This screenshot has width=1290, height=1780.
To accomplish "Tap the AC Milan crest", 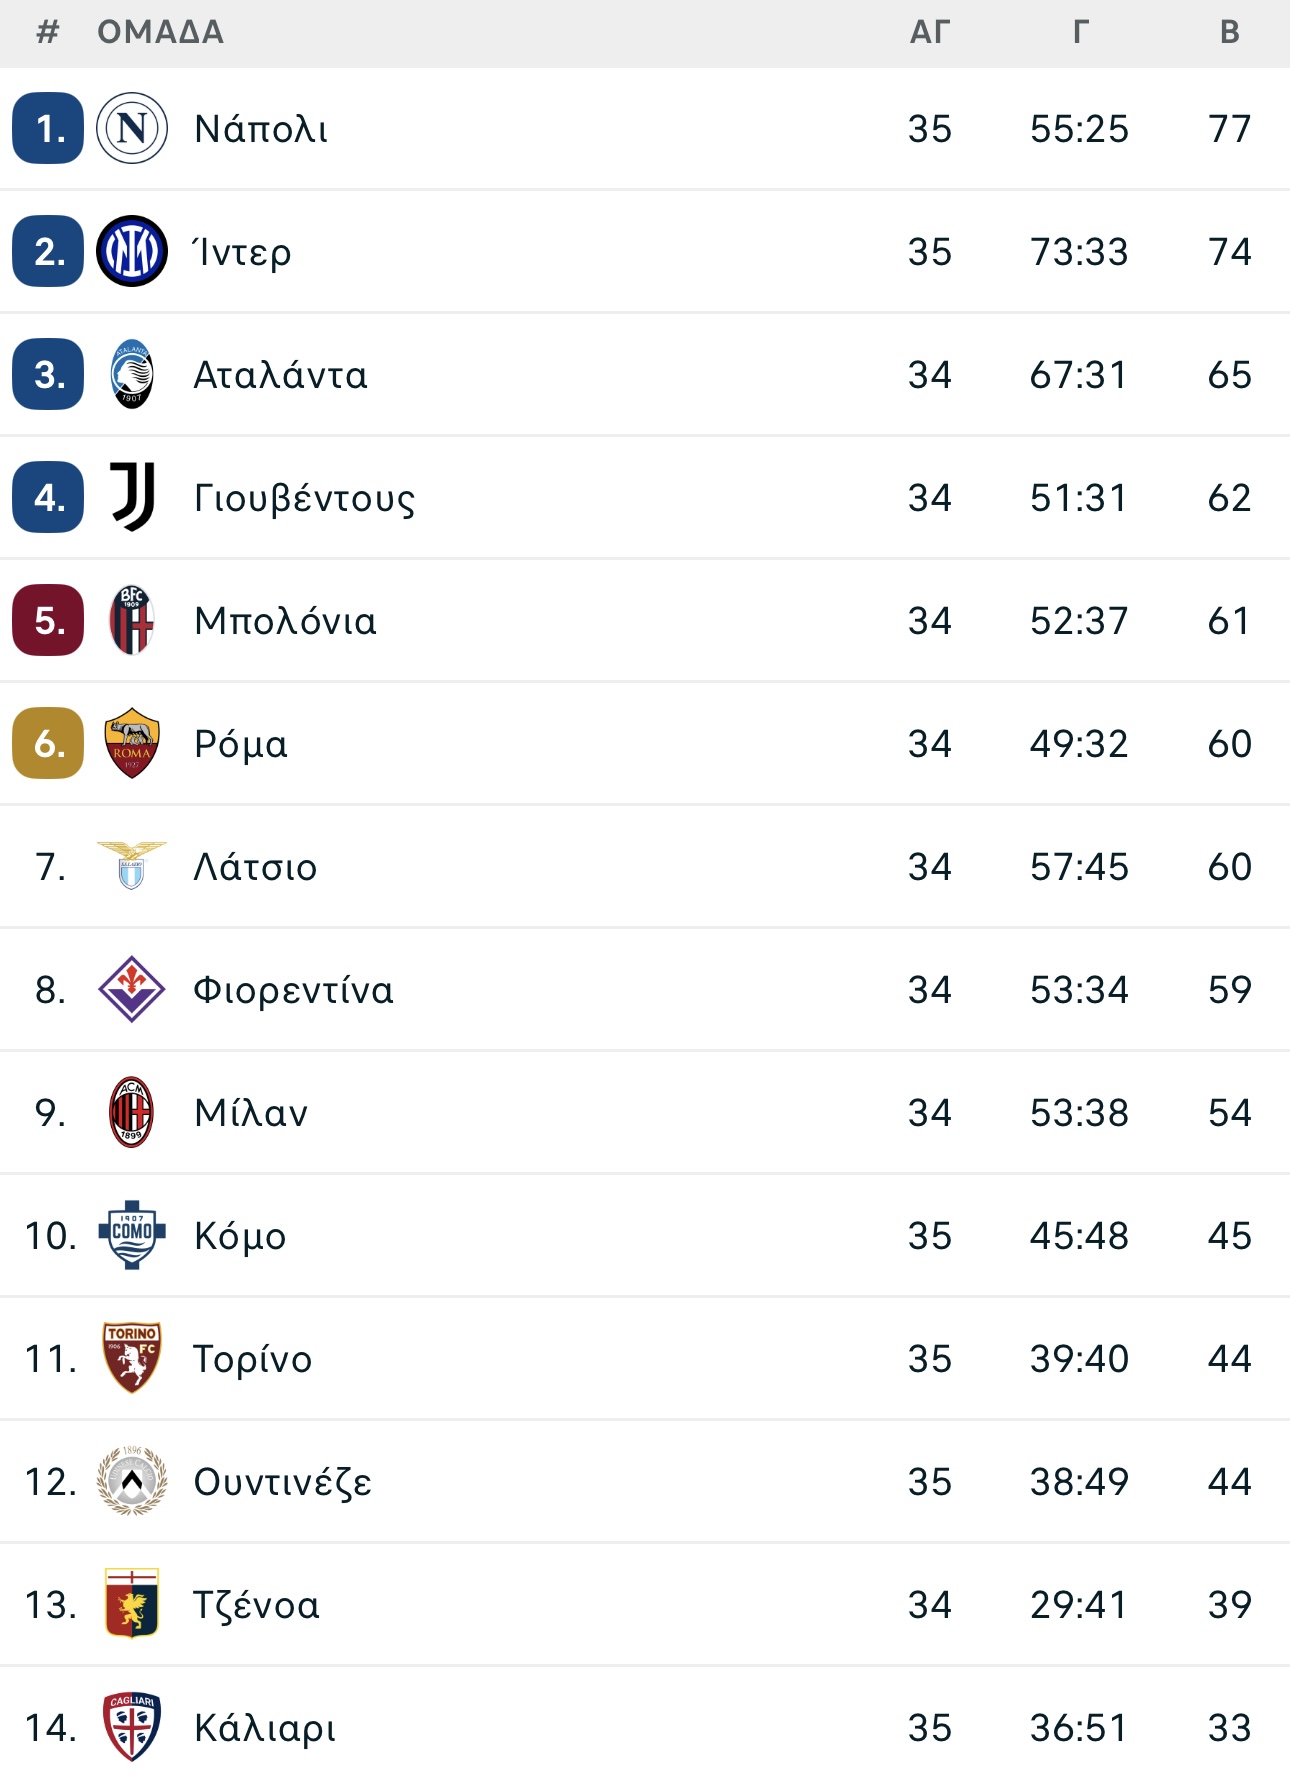I will coord(132,1112).
